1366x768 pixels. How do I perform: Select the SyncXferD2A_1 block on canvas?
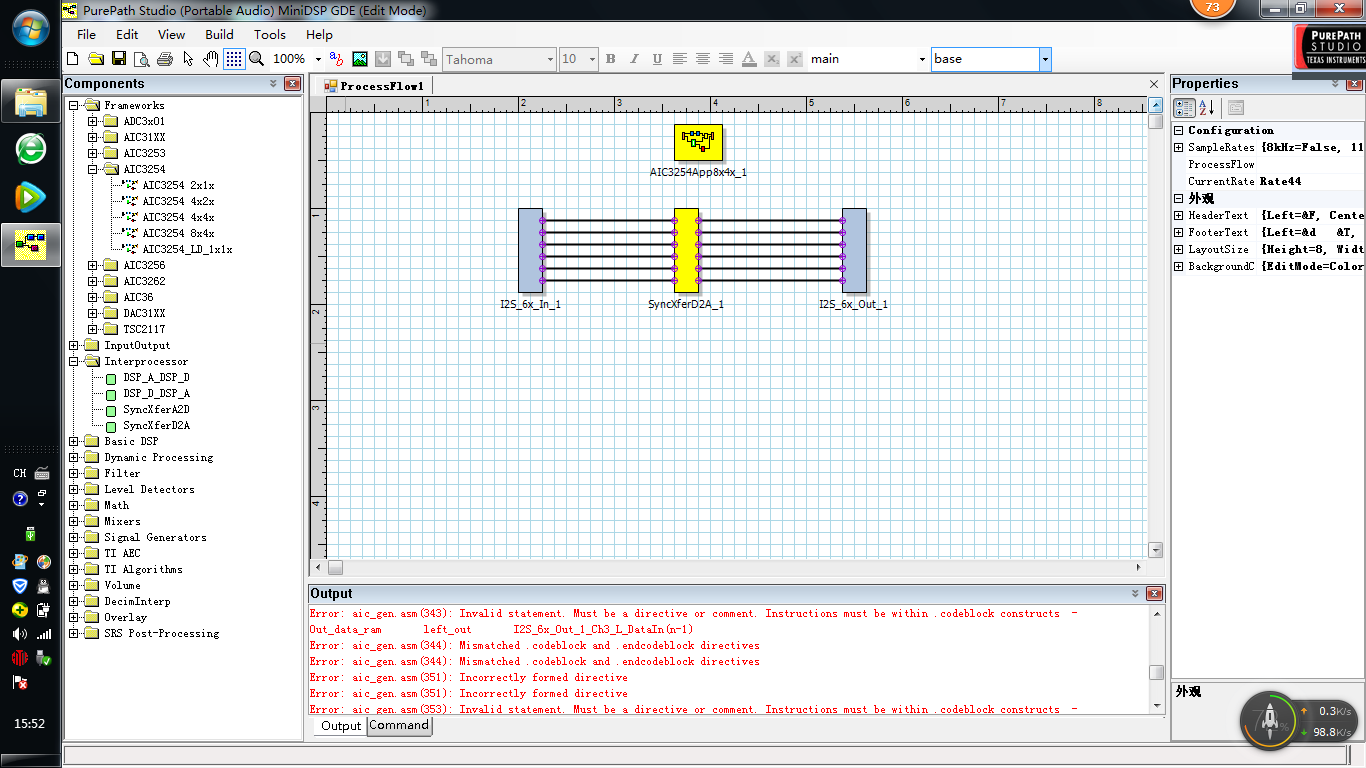pos(686,250)
